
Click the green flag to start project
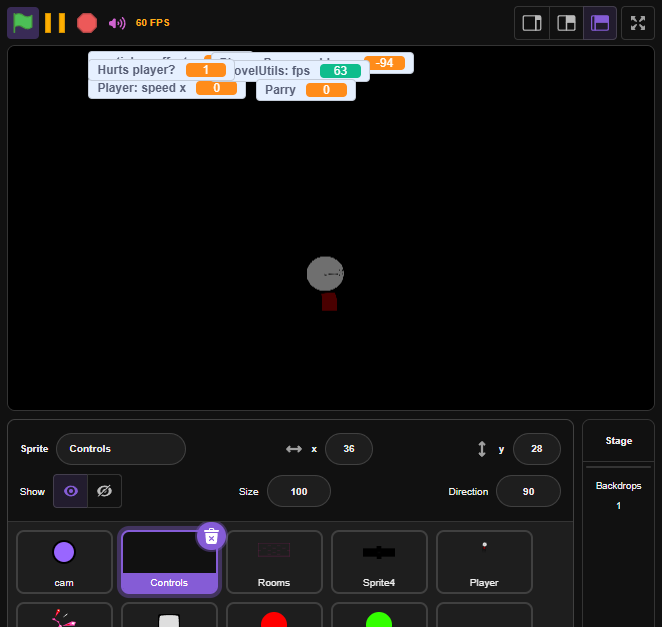click(x=23, y=23)
